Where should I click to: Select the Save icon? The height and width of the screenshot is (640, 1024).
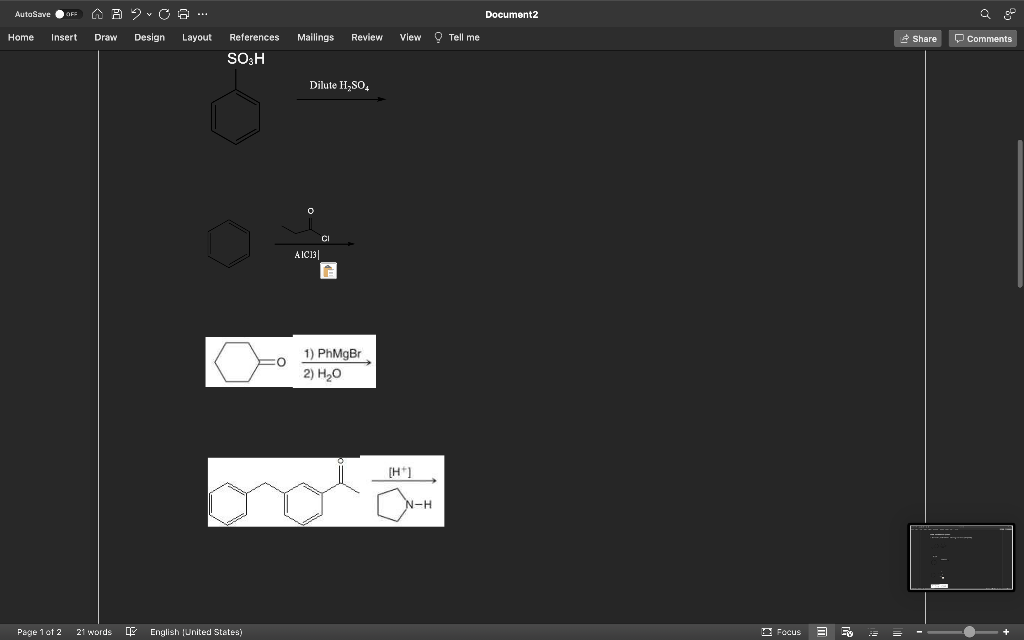pyautogui.click(x=116, y=14)
